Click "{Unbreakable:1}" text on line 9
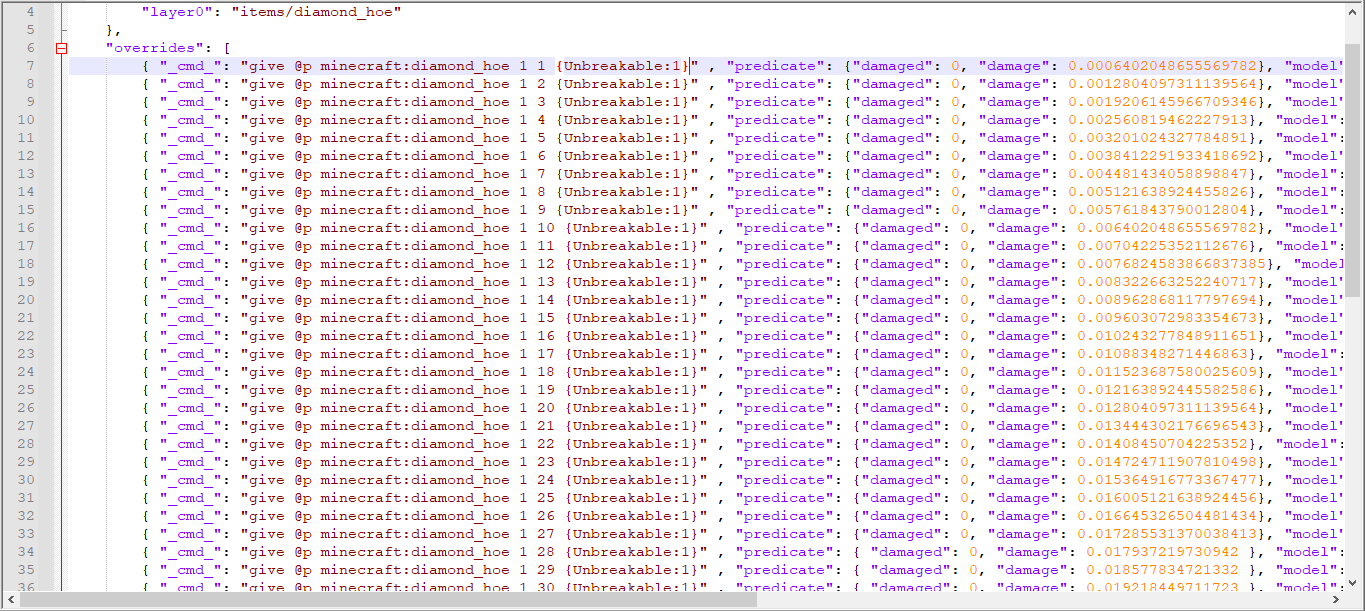This screenshot has height=611, width=1365. coord(623,102)
